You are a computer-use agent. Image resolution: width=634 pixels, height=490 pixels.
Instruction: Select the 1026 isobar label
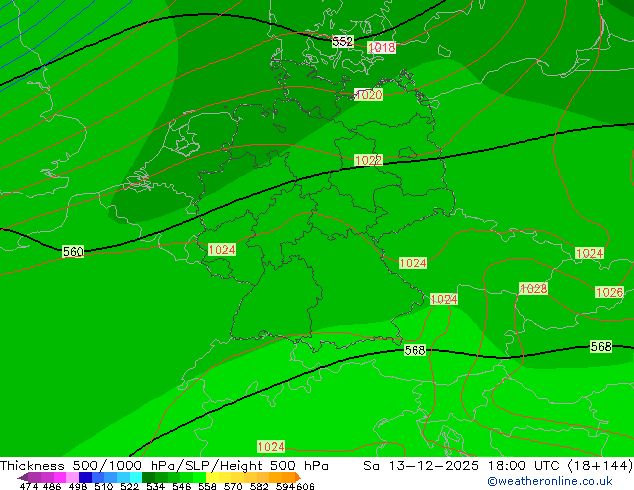609,292
